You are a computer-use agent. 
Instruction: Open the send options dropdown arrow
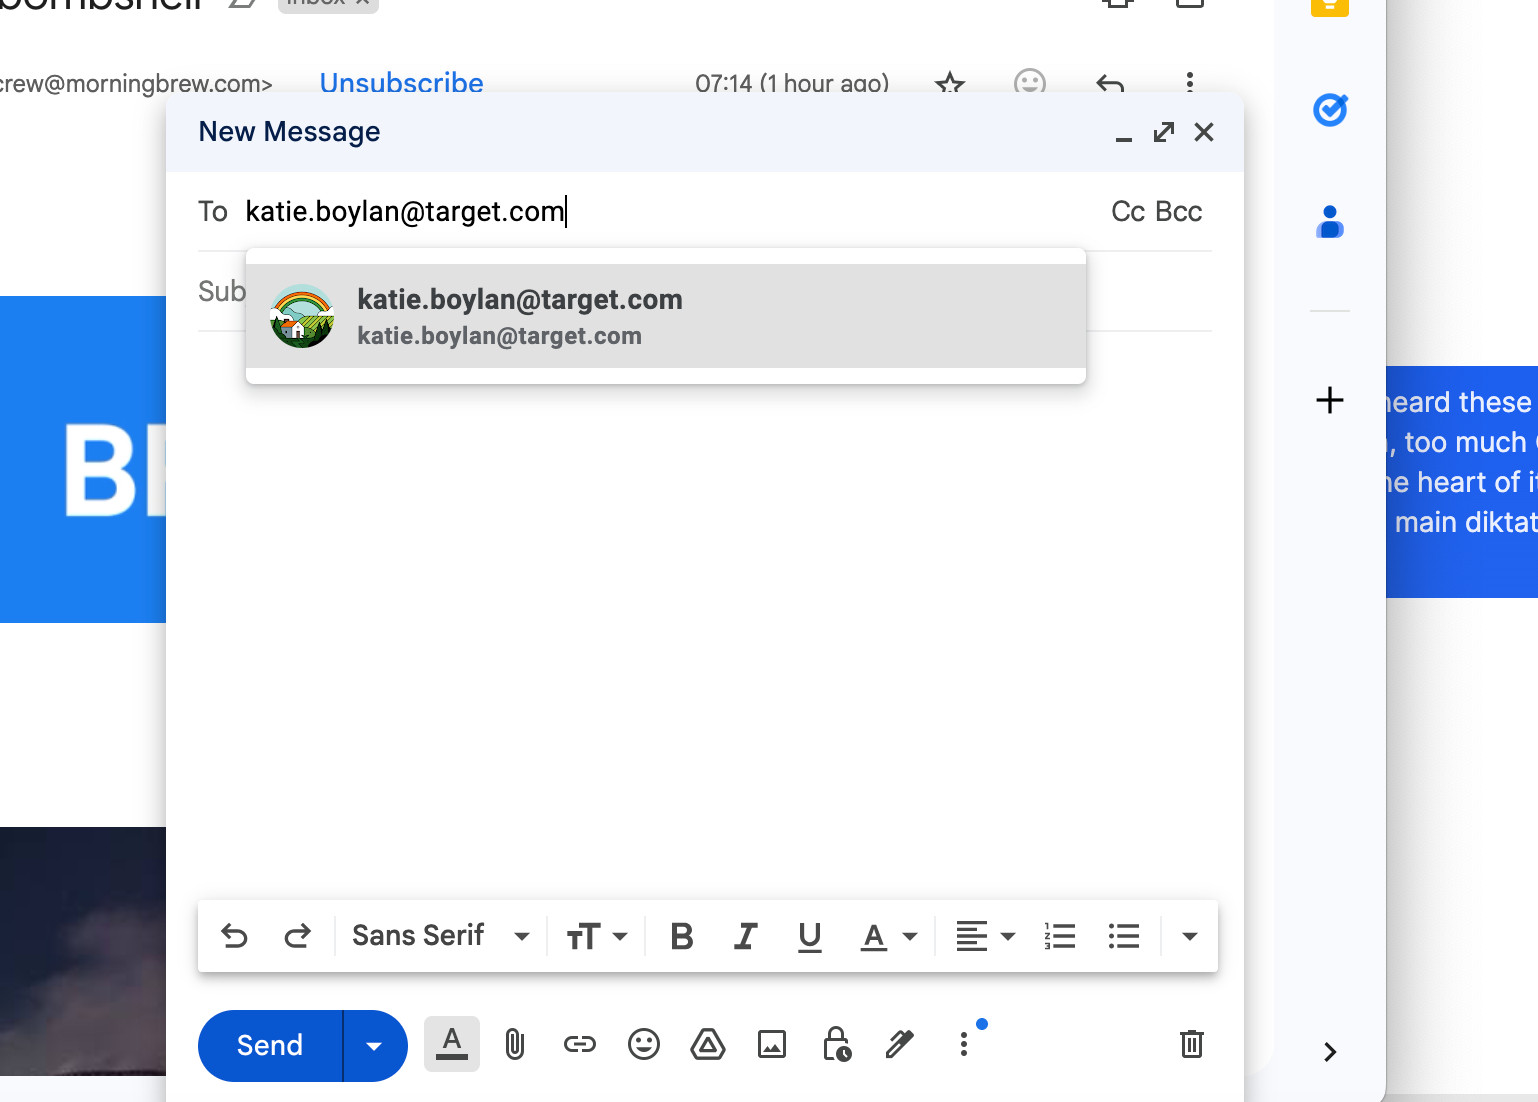pos(375,1046)
